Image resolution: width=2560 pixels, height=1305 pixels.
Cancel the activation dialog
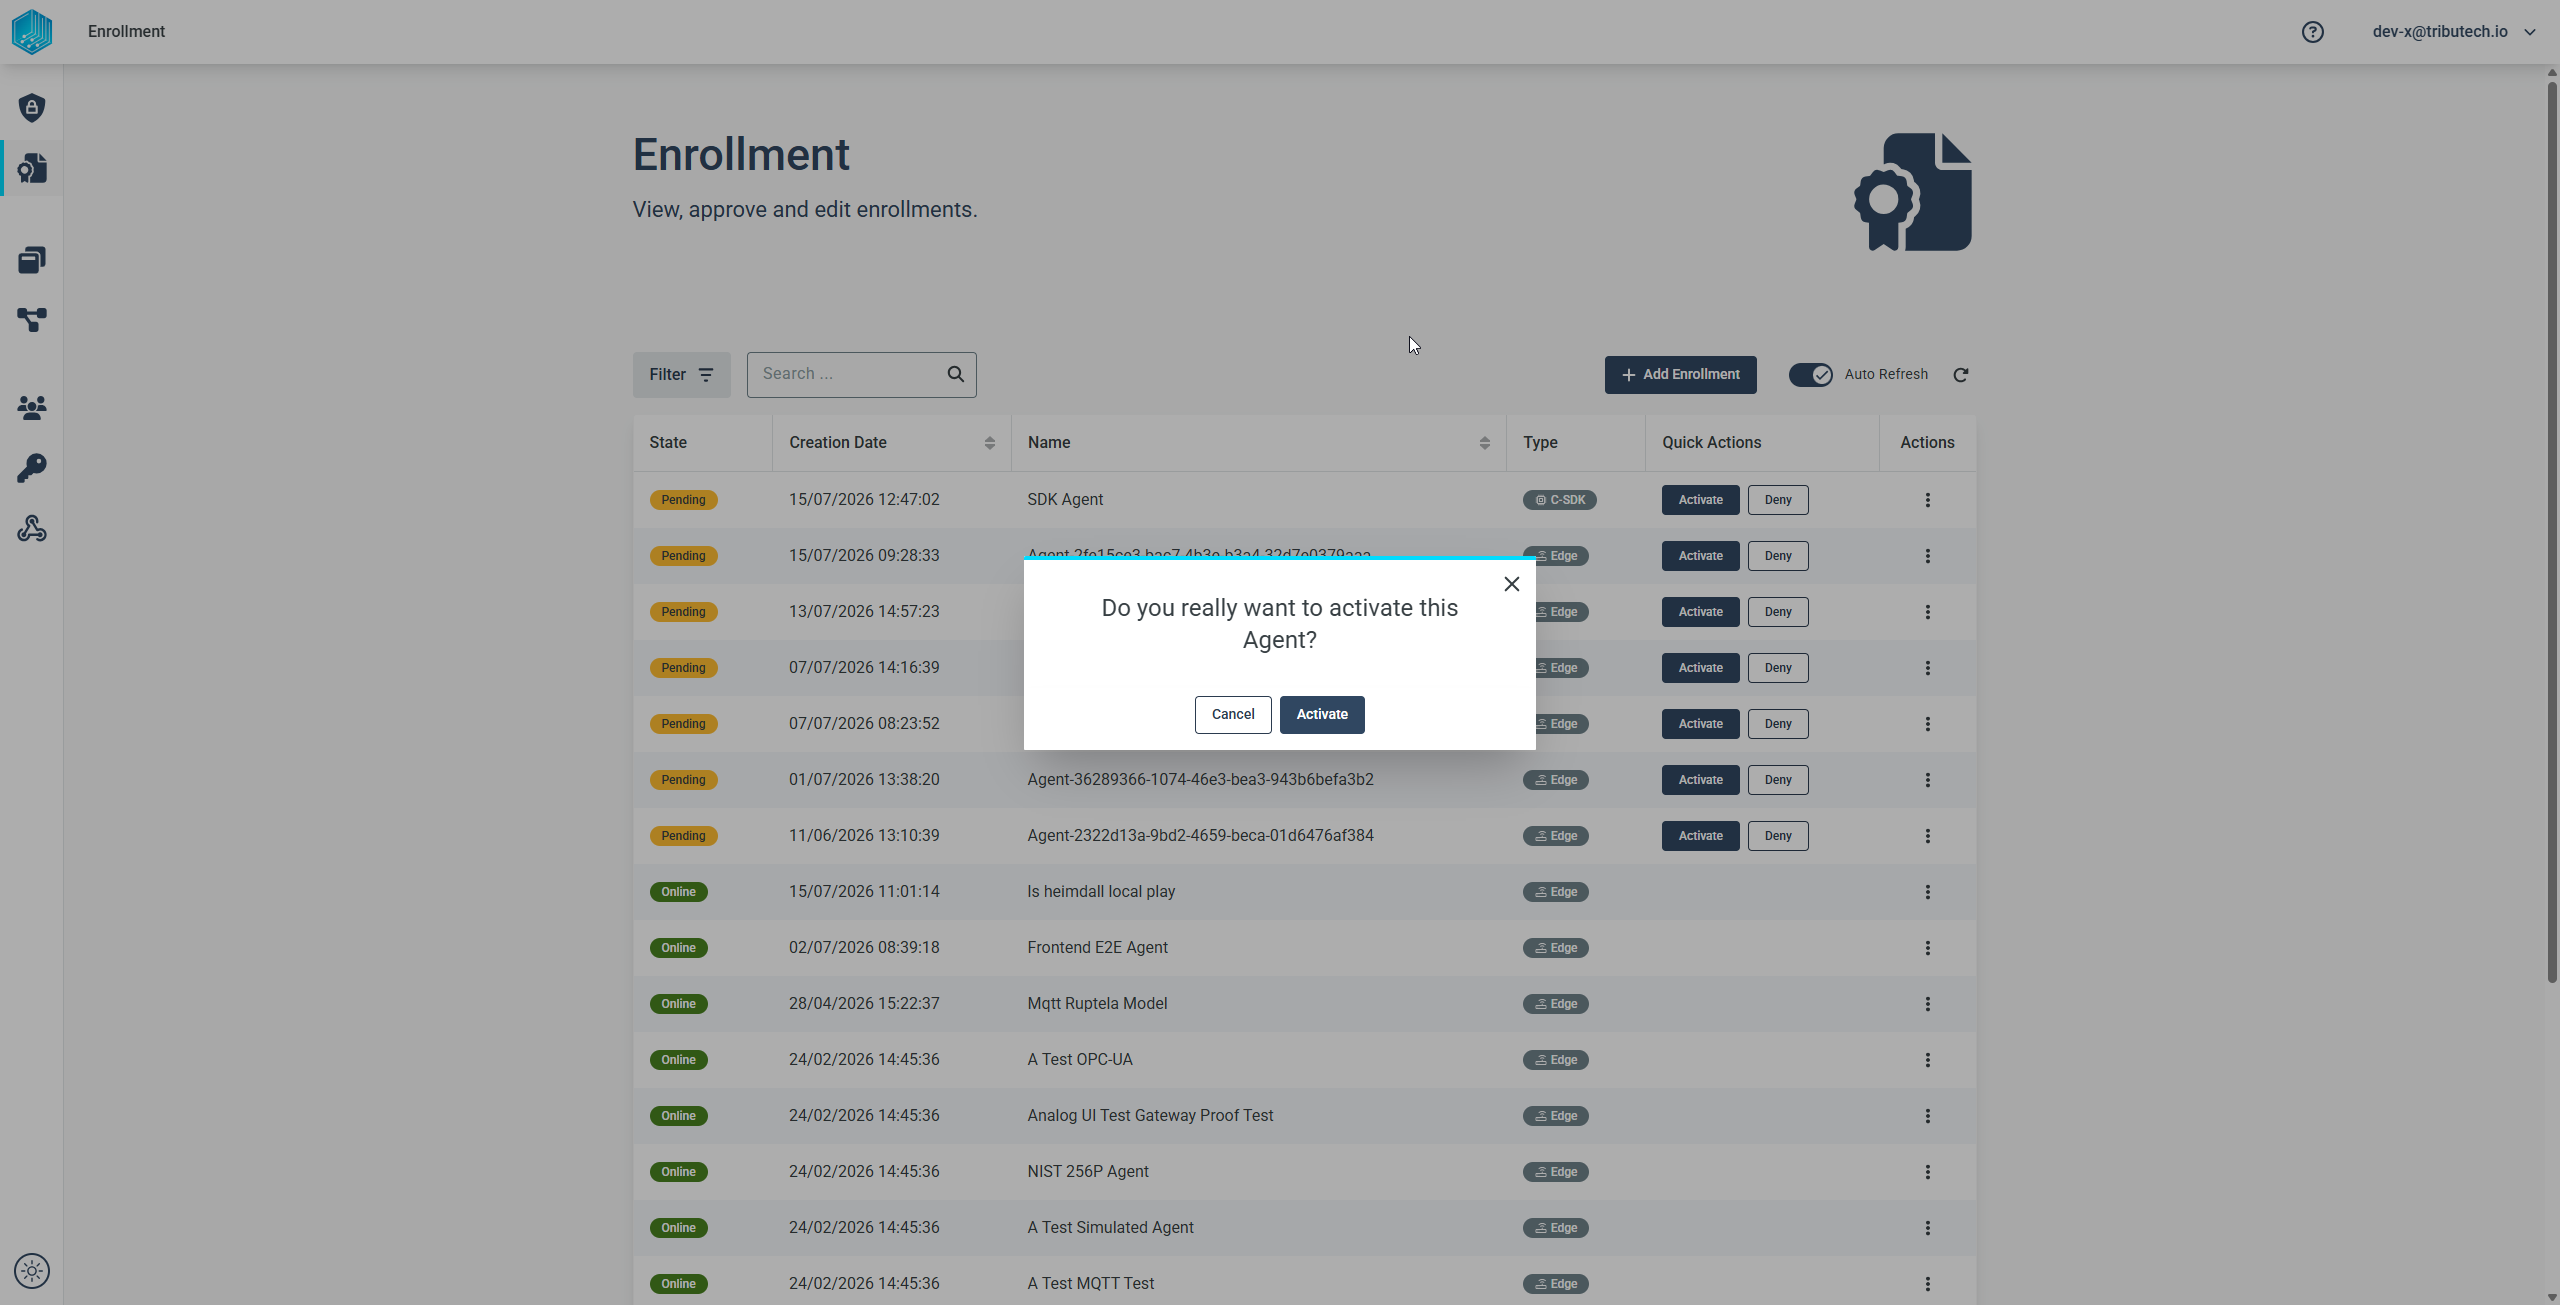[x=1233, y=715]
